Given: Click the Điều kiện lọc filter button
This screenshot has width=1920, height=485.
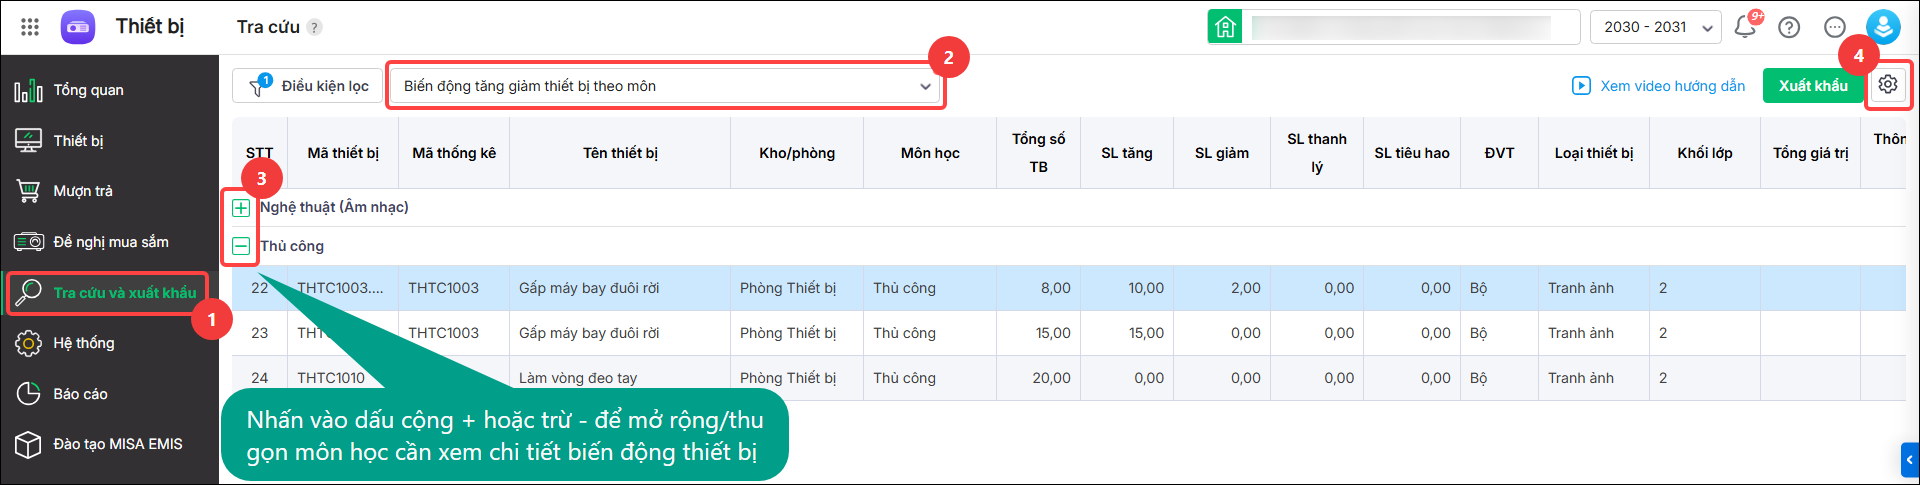Looking at the screenshot, I should 307,86.
